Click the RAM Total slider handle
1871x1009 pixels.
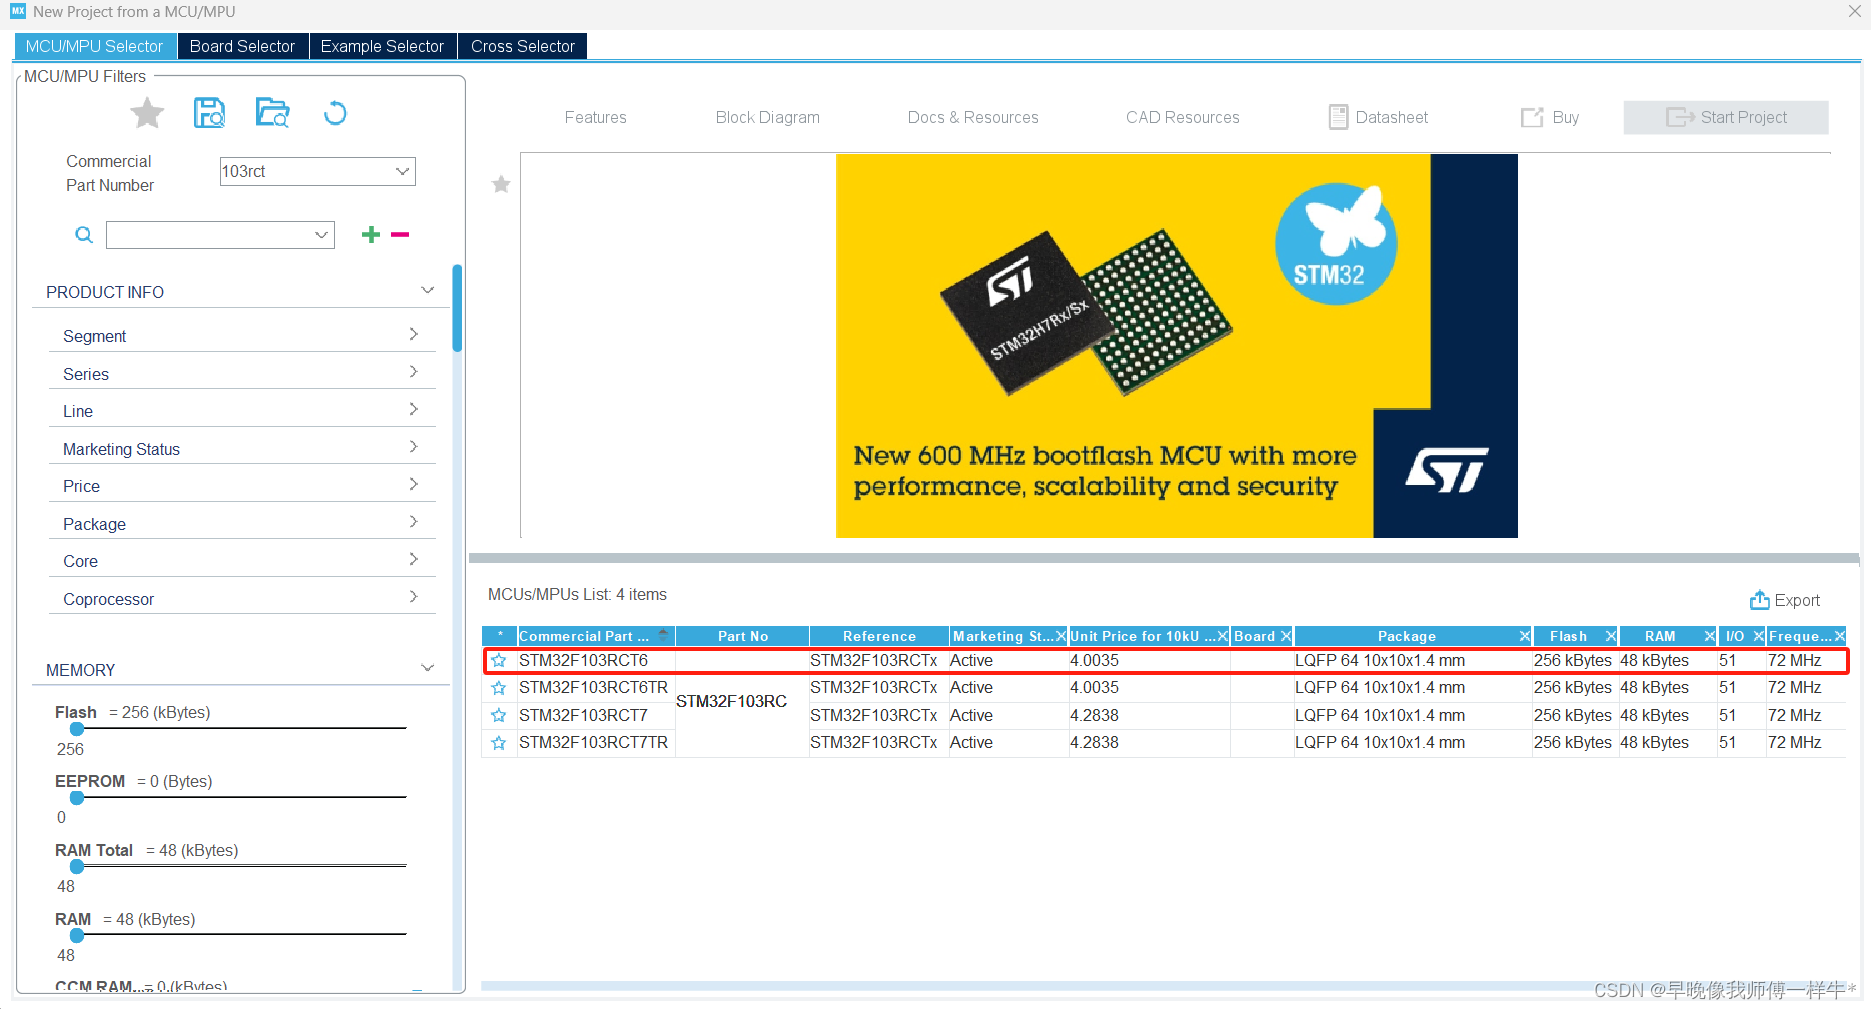[x=77, y=867]
